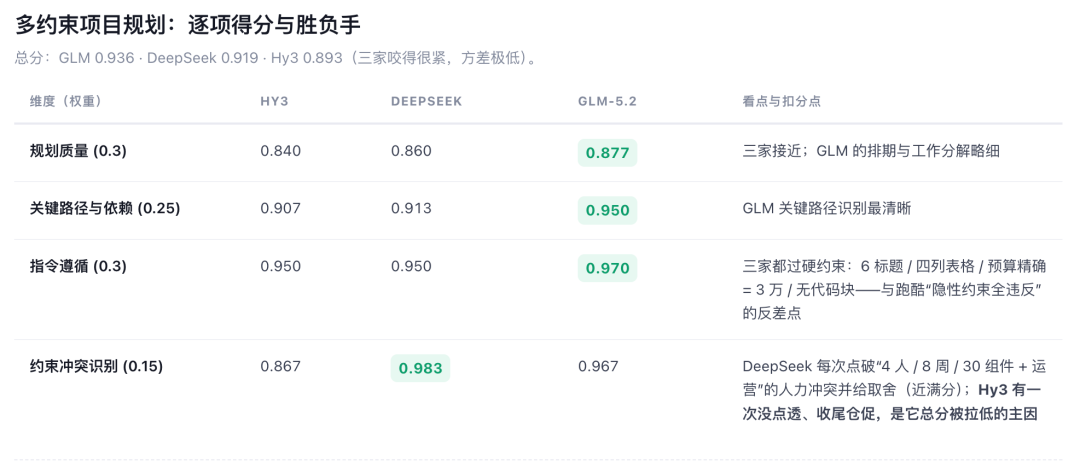Image resolution: width=1080 pixels, height=468 pixels.
Task: Click DeepSeek score 0.913 in 关键路径 row
Action: coord(411,208)
